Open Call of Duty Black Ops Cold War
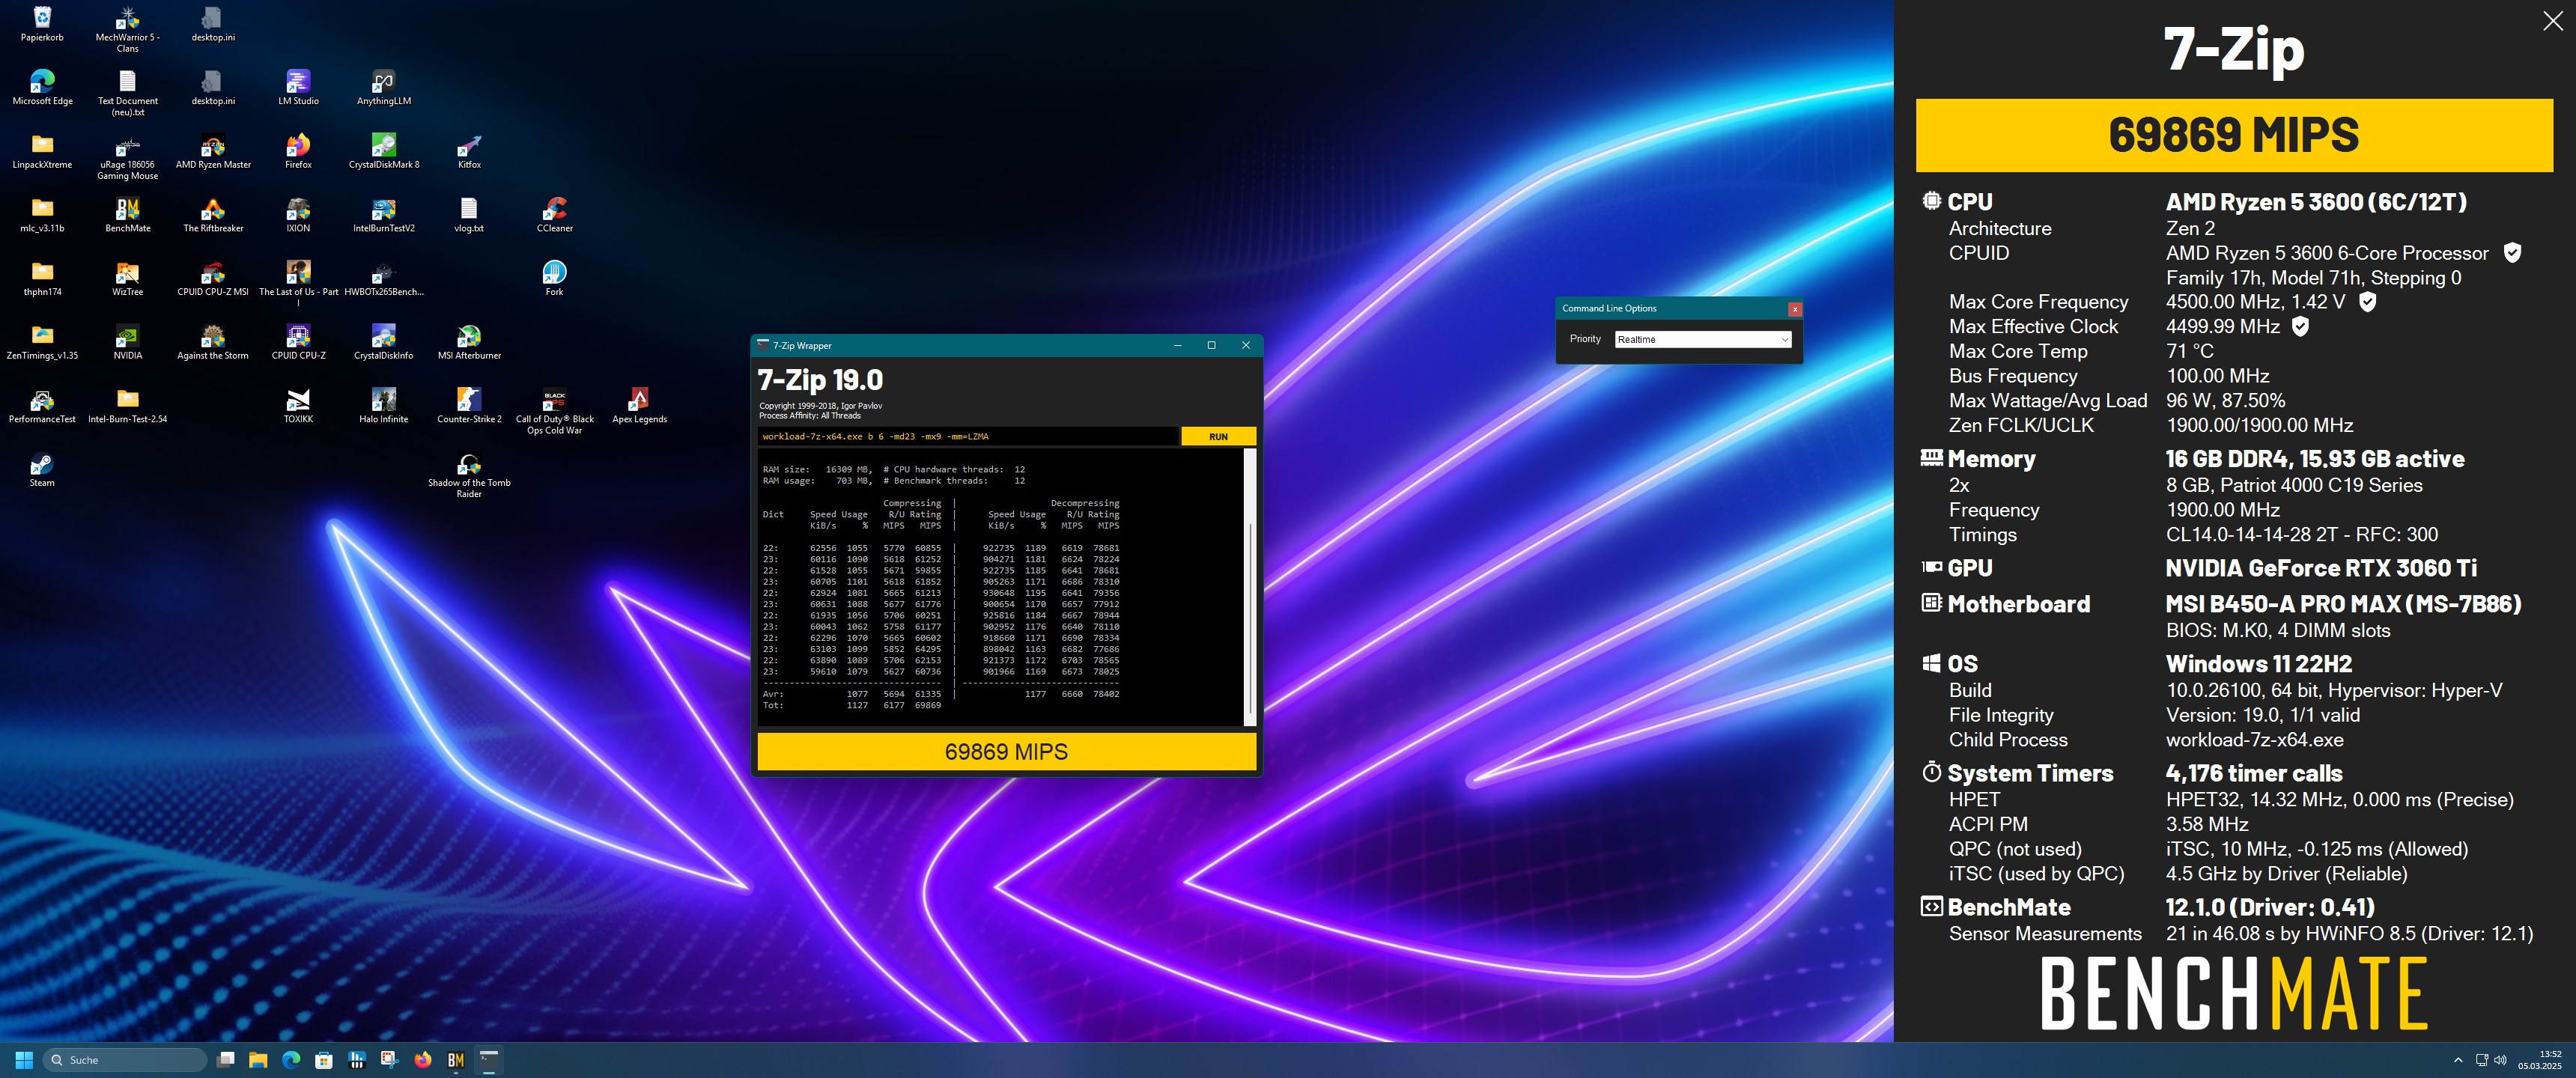Image resolution: width=2576 pixels, height=1078 pixels. (x=555, y=411)
